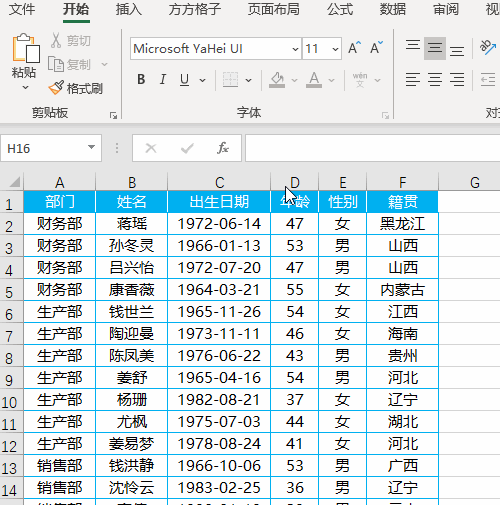This screenshot has height=505, width=500.
Task: Click the formula bar input area
Action: tap(373, 148)
